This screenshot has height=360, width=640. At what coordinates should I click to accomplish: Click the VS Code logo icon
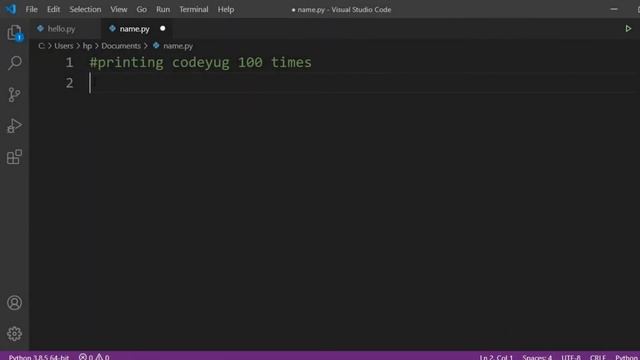(x=11, y=9)
